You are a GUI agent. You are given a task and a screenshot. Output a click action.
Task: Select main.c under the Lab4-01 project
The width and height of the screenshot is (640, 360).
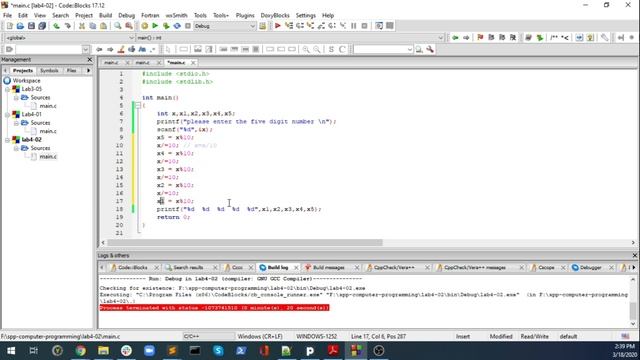pyautogui.click(x=48, y=131)
